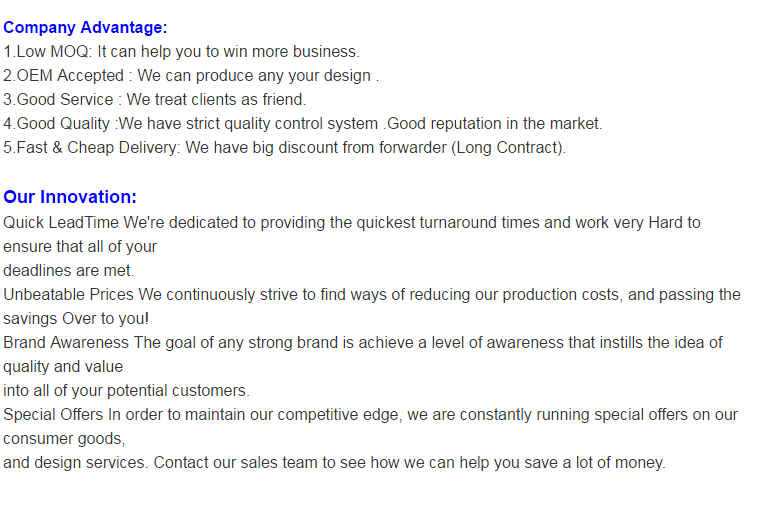
Task: Click the words 'Special Offers'
Action: 53,415
